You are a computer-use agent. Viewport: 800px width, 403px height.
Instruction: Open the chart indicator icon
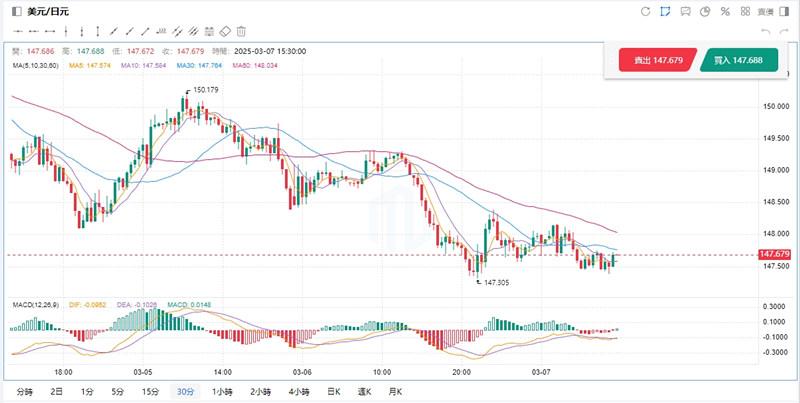pos(685,11)
